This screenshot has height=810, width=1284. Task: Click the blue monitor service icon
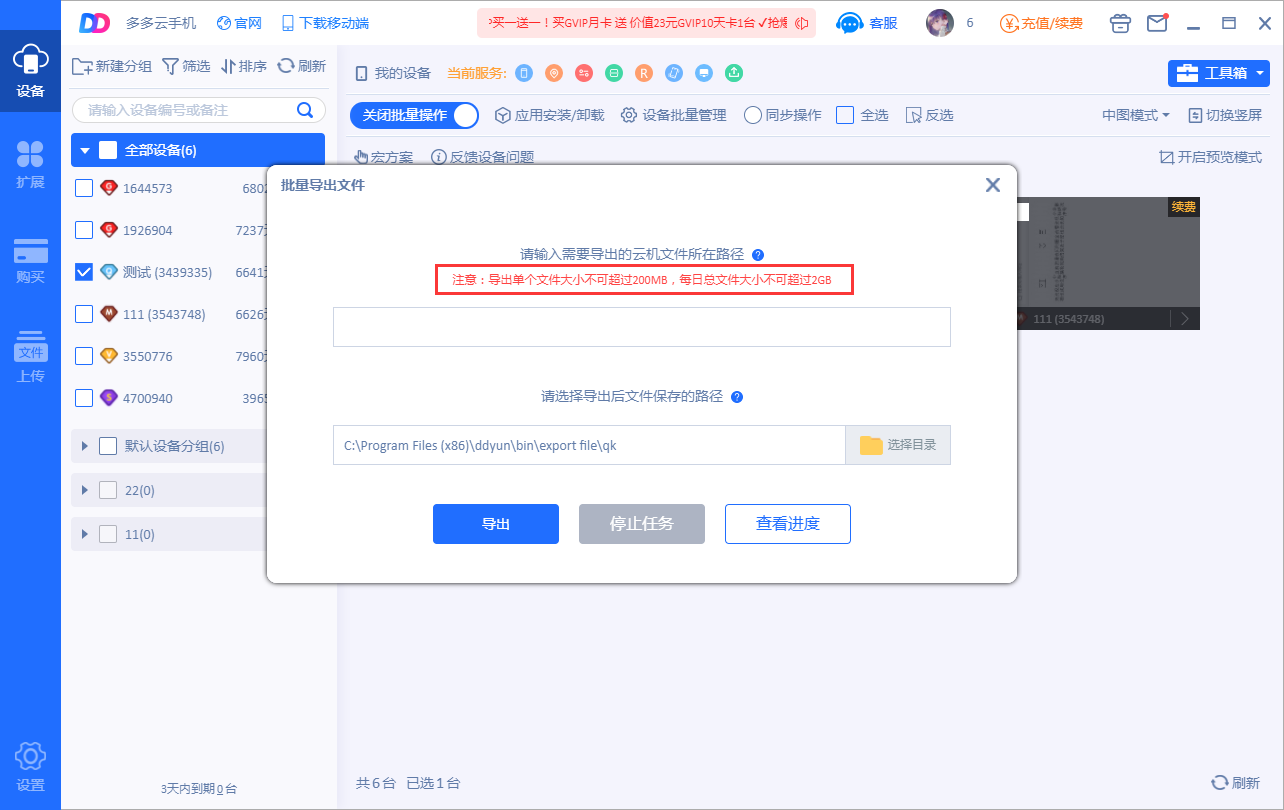pos(704,73)
